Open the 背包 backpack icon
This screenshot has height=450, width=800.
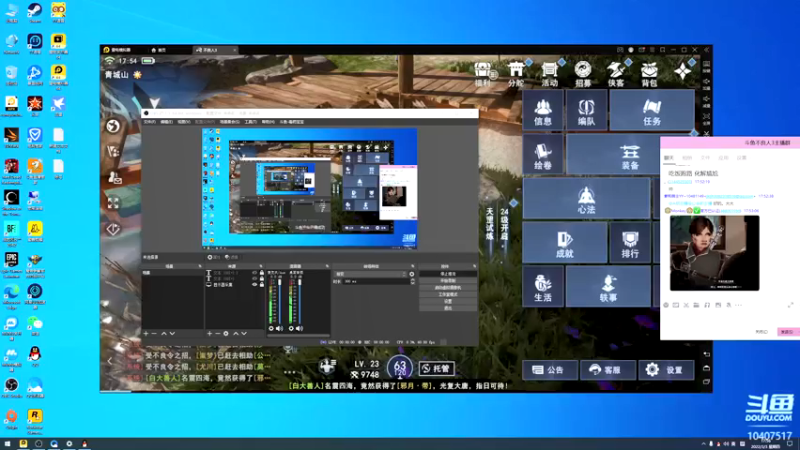tap(649, 74)
